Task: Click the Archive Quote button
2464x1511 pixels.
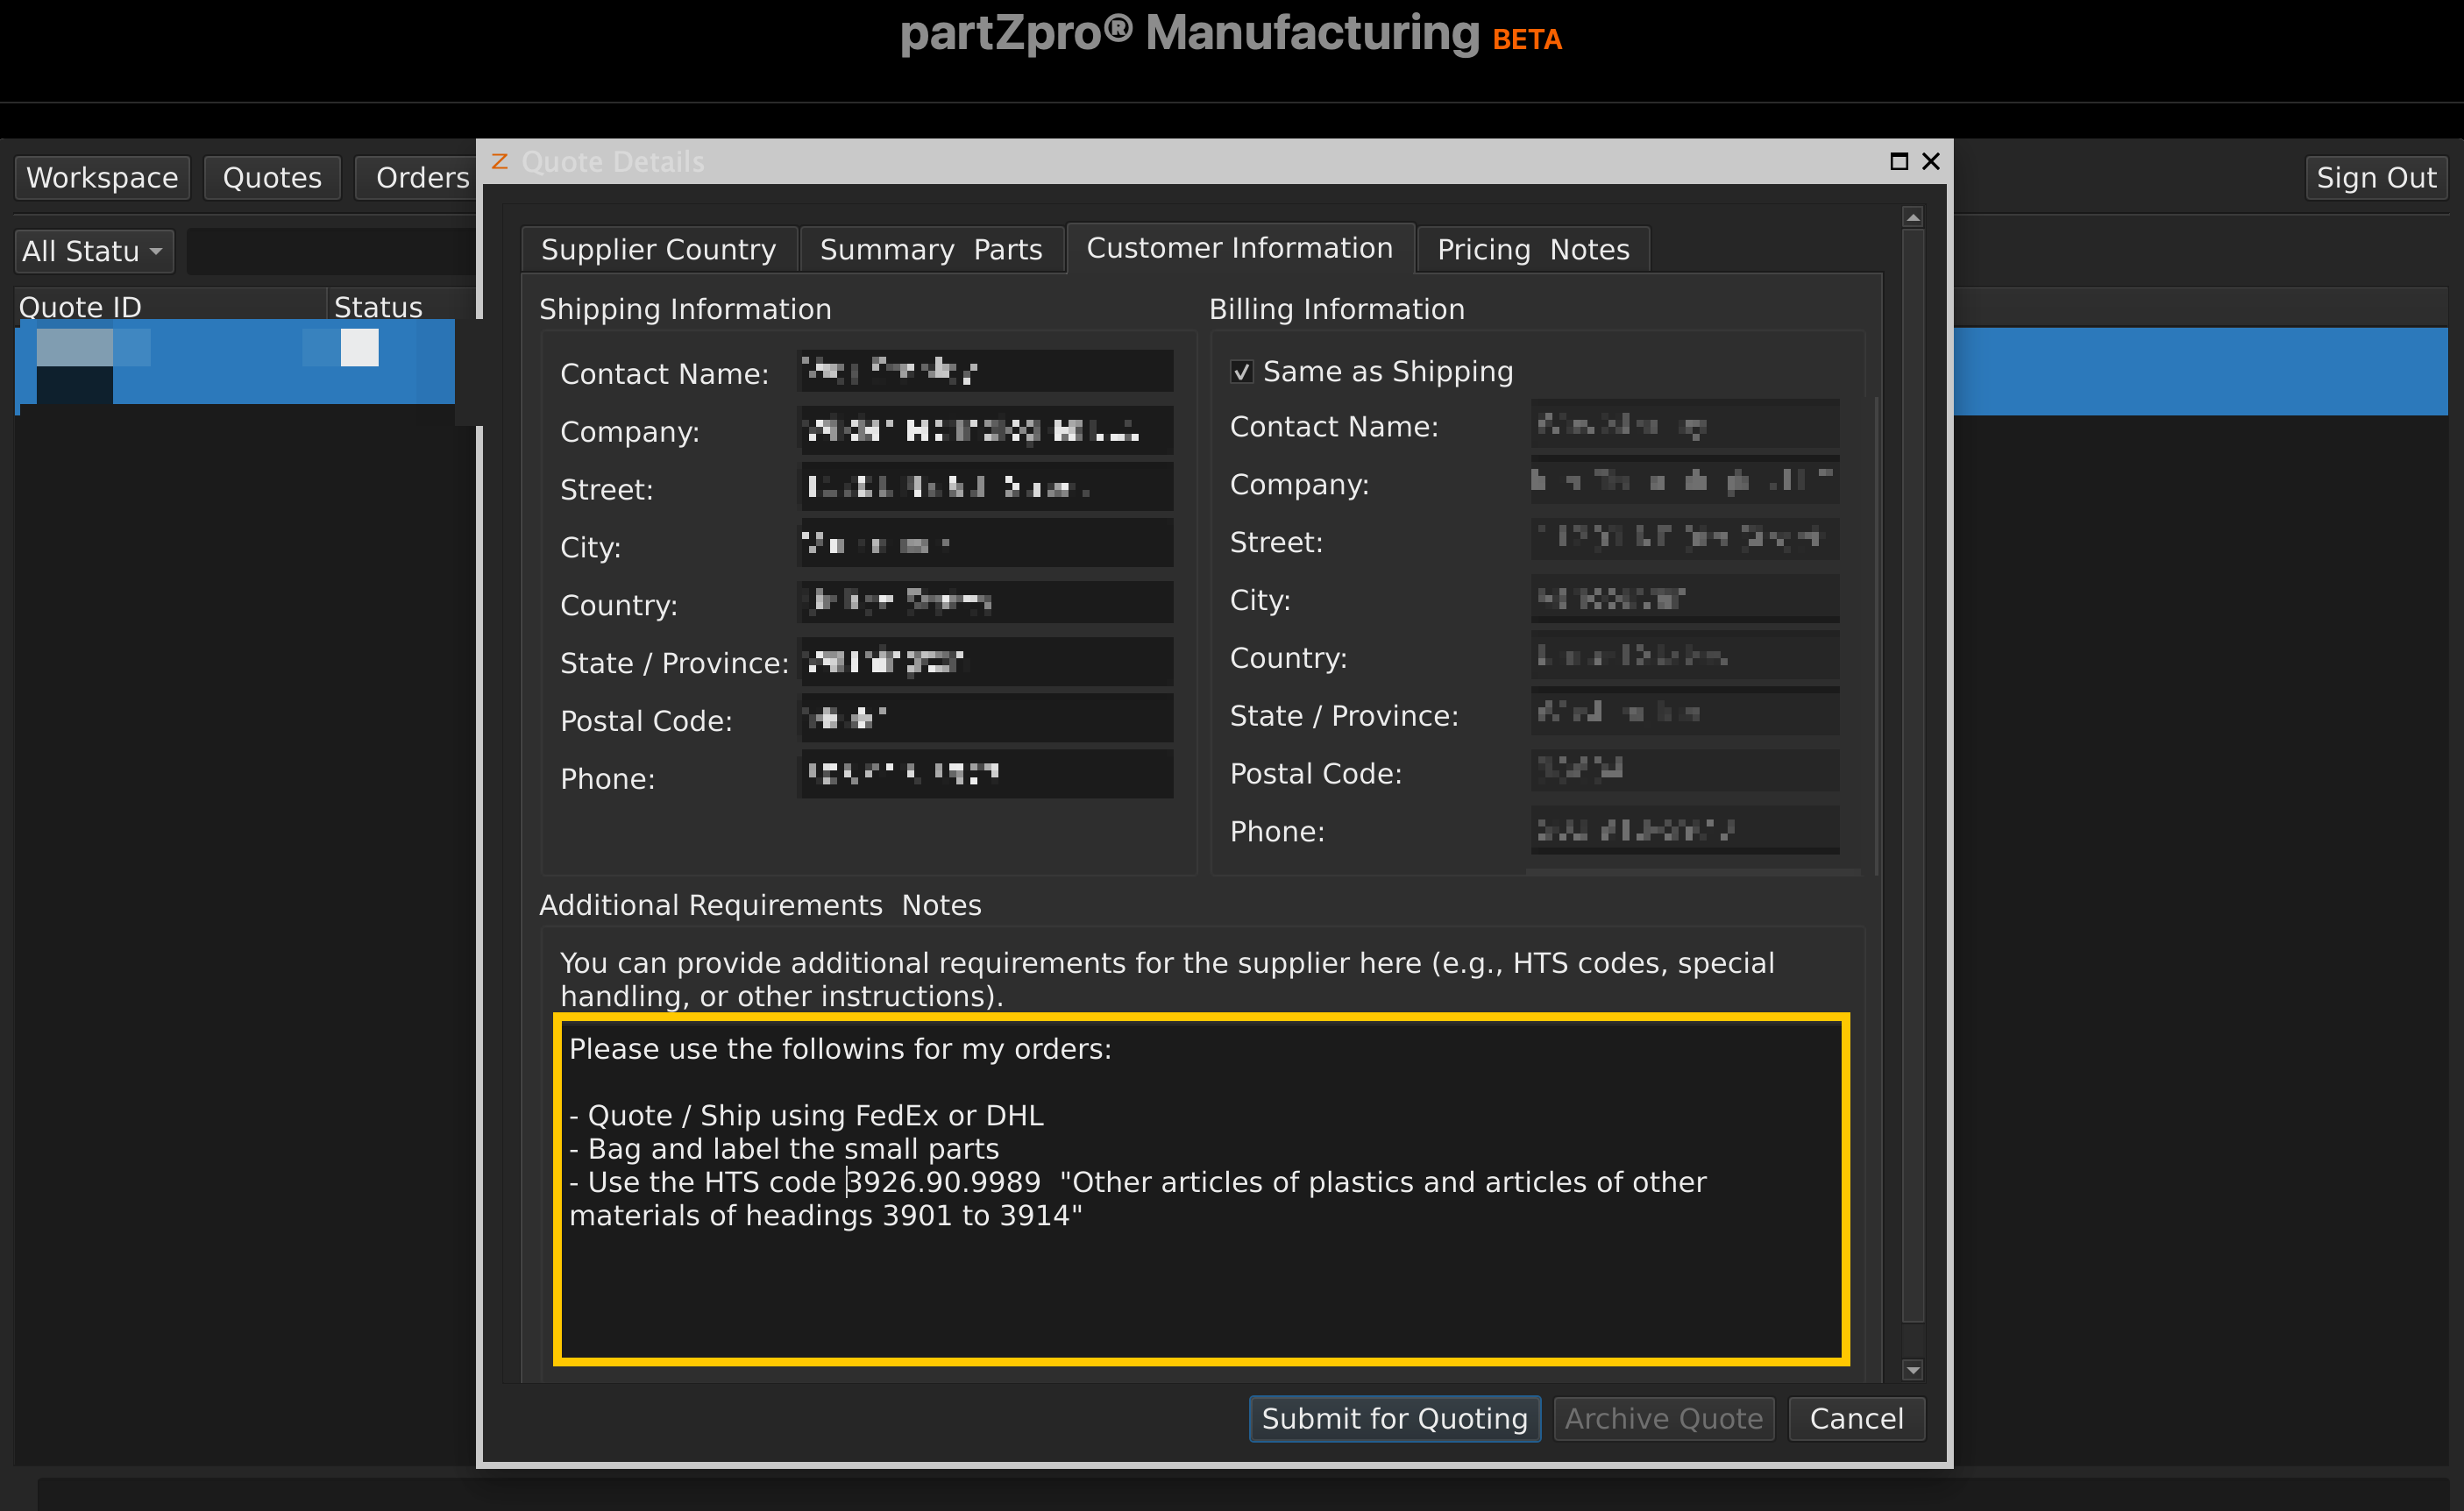Action: [1663, 1418]
